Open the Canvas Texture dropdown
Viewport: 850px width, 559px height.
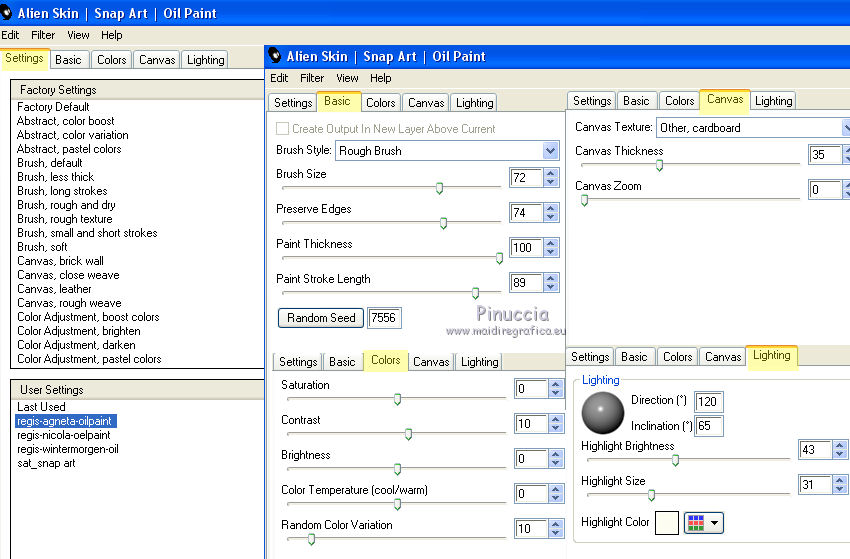pyautogui.click(x=846, y=127)
